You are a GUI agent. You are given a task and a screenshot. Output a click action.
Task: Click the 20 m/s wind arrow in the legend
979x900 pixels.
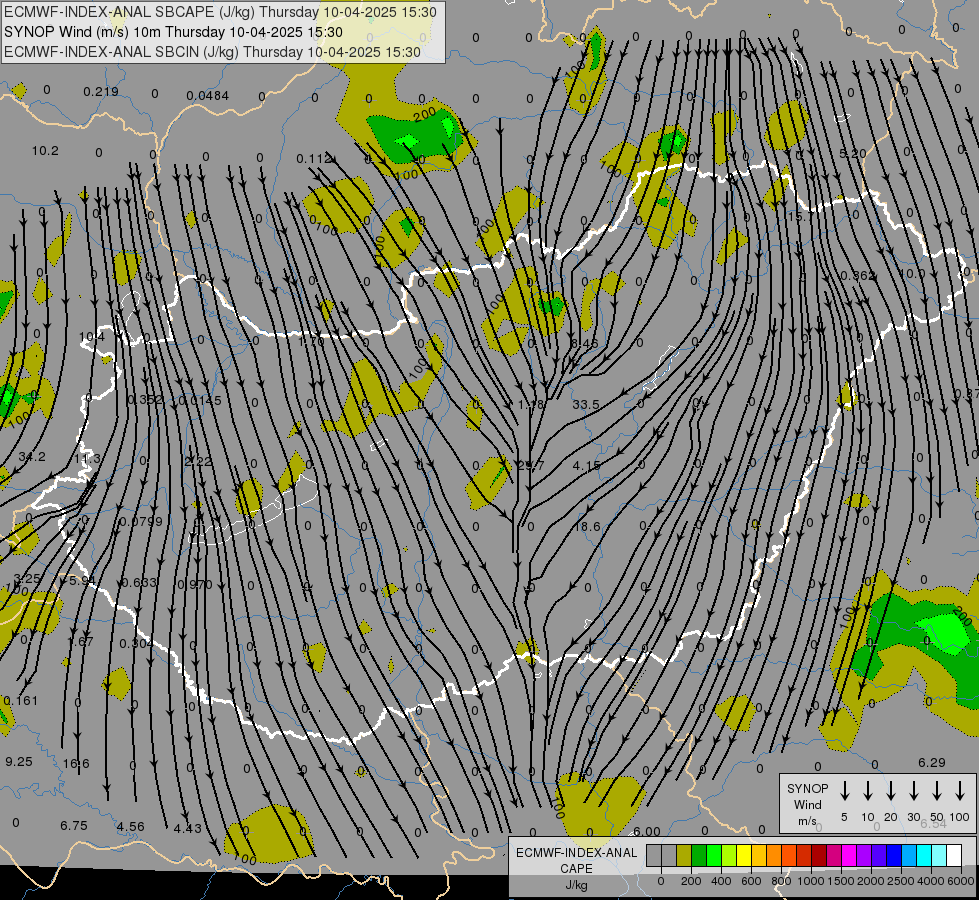click(890, 791)
